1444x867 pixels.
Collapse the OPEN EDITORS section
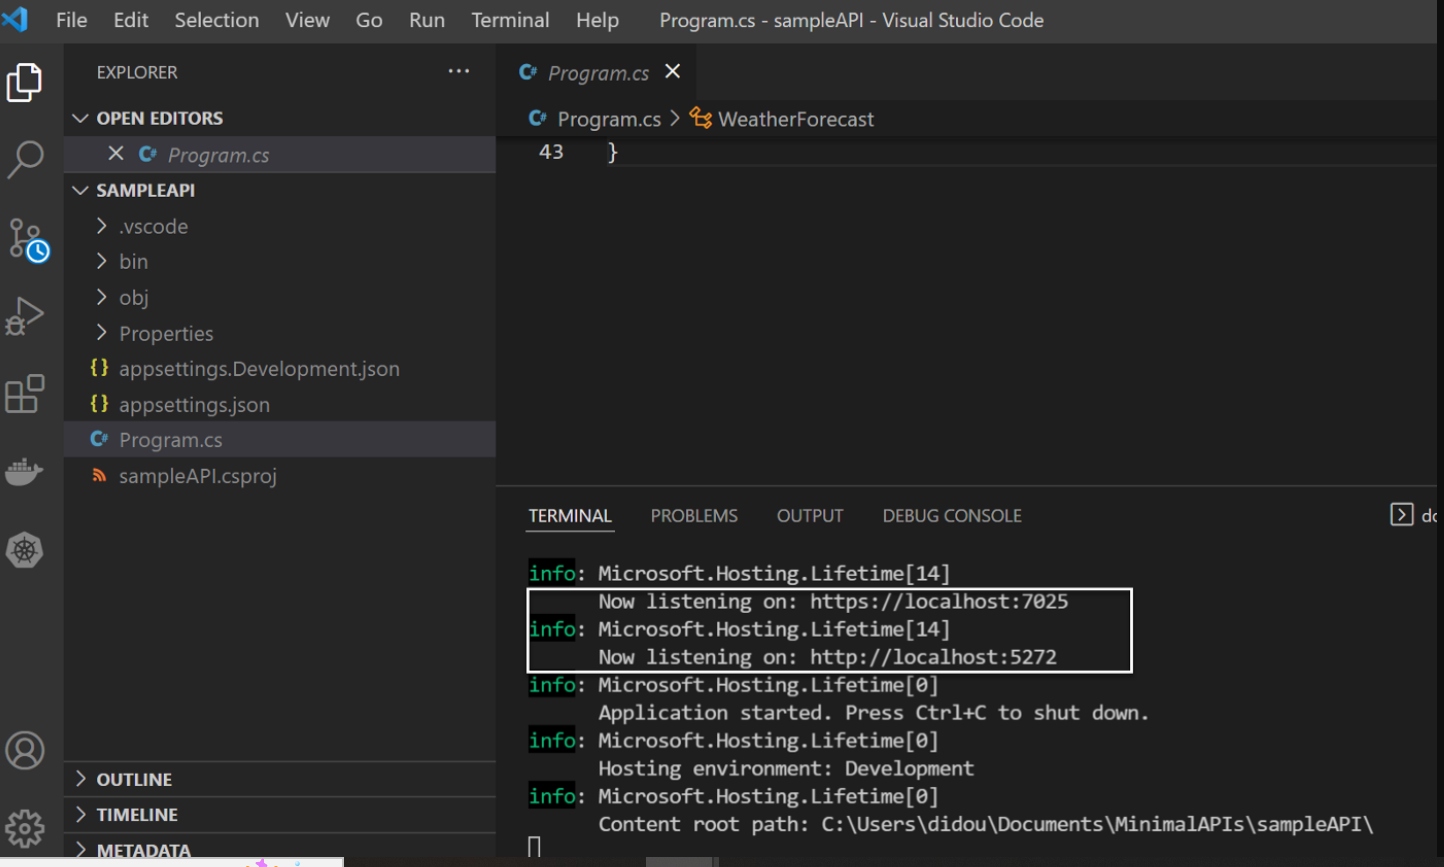tap(159, 118)
